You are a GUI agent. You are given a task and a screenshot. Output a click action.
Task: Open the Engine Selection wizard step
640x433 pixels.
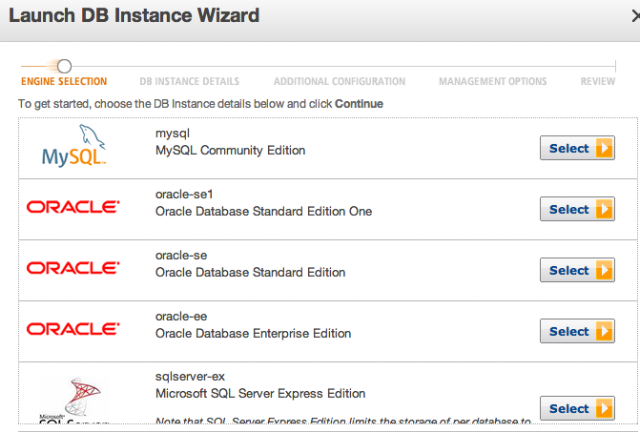point(64,81)
